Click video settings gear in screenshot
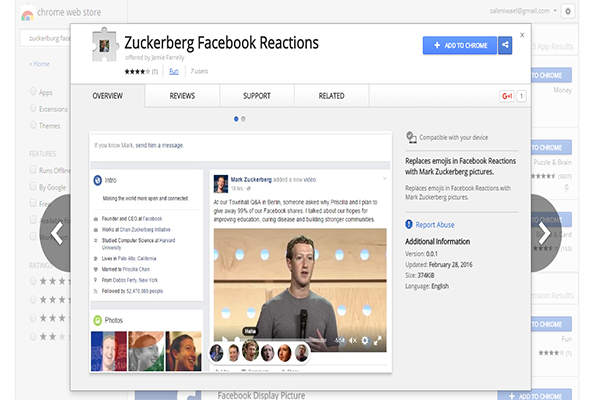This screenshot has width=600, height=400. coord(365,340)
